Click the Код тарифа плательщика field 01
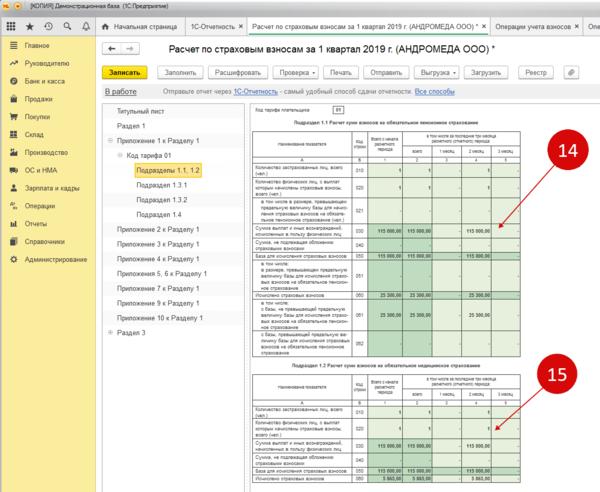600x492 pixels. pos(338,110)
